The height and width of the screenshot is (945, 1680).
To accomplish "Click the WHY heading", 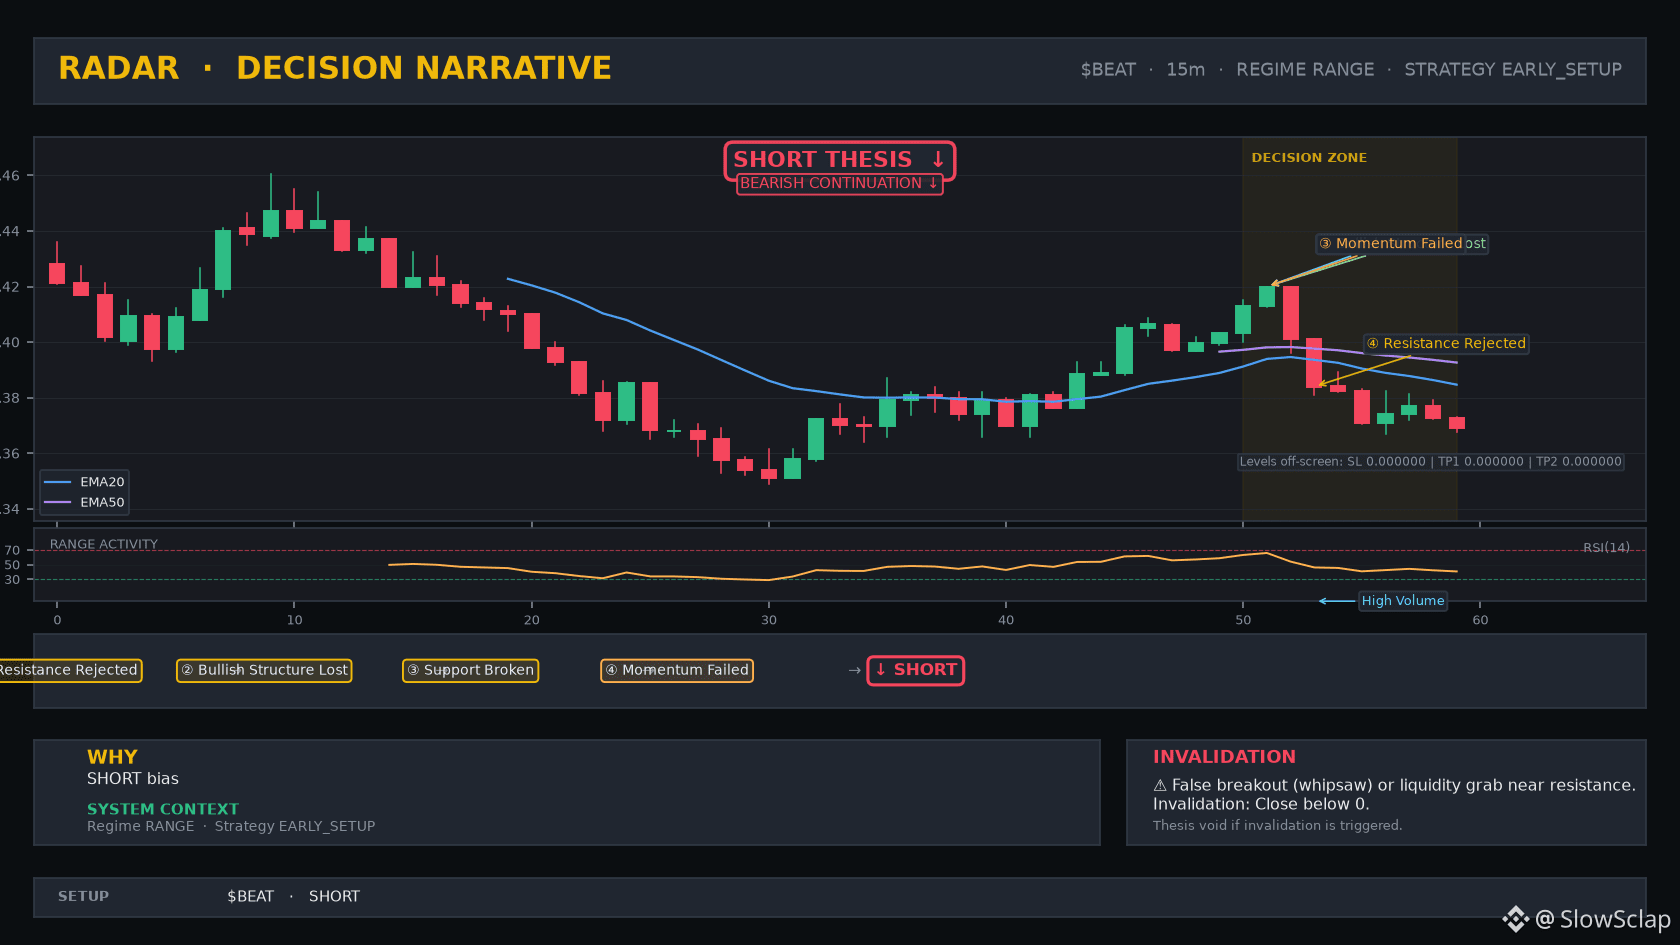I will [x=112, y=757].
